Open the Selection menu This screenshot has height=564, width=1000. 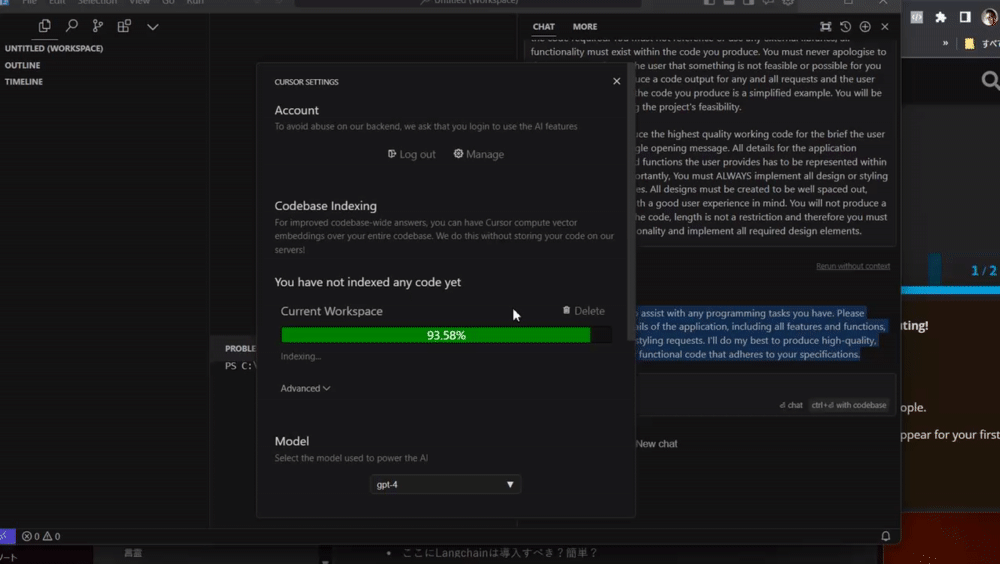point(97,3)
